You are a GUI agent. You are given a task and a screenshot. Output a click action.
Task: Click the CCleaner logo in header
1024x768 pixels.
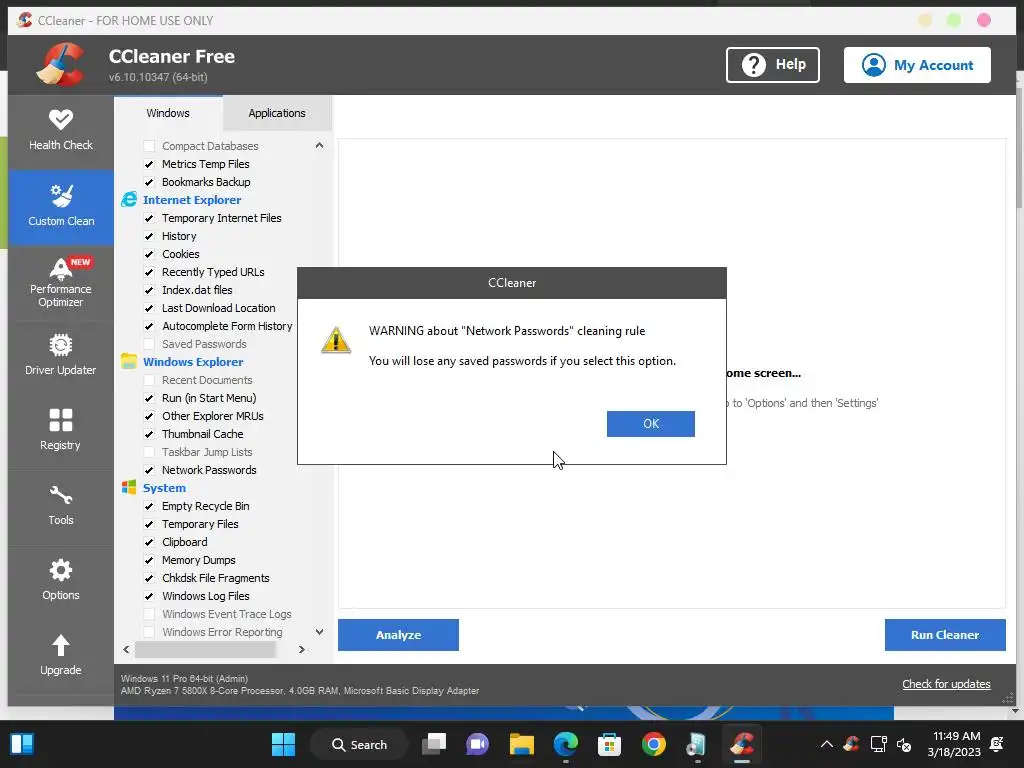(61, 64)
